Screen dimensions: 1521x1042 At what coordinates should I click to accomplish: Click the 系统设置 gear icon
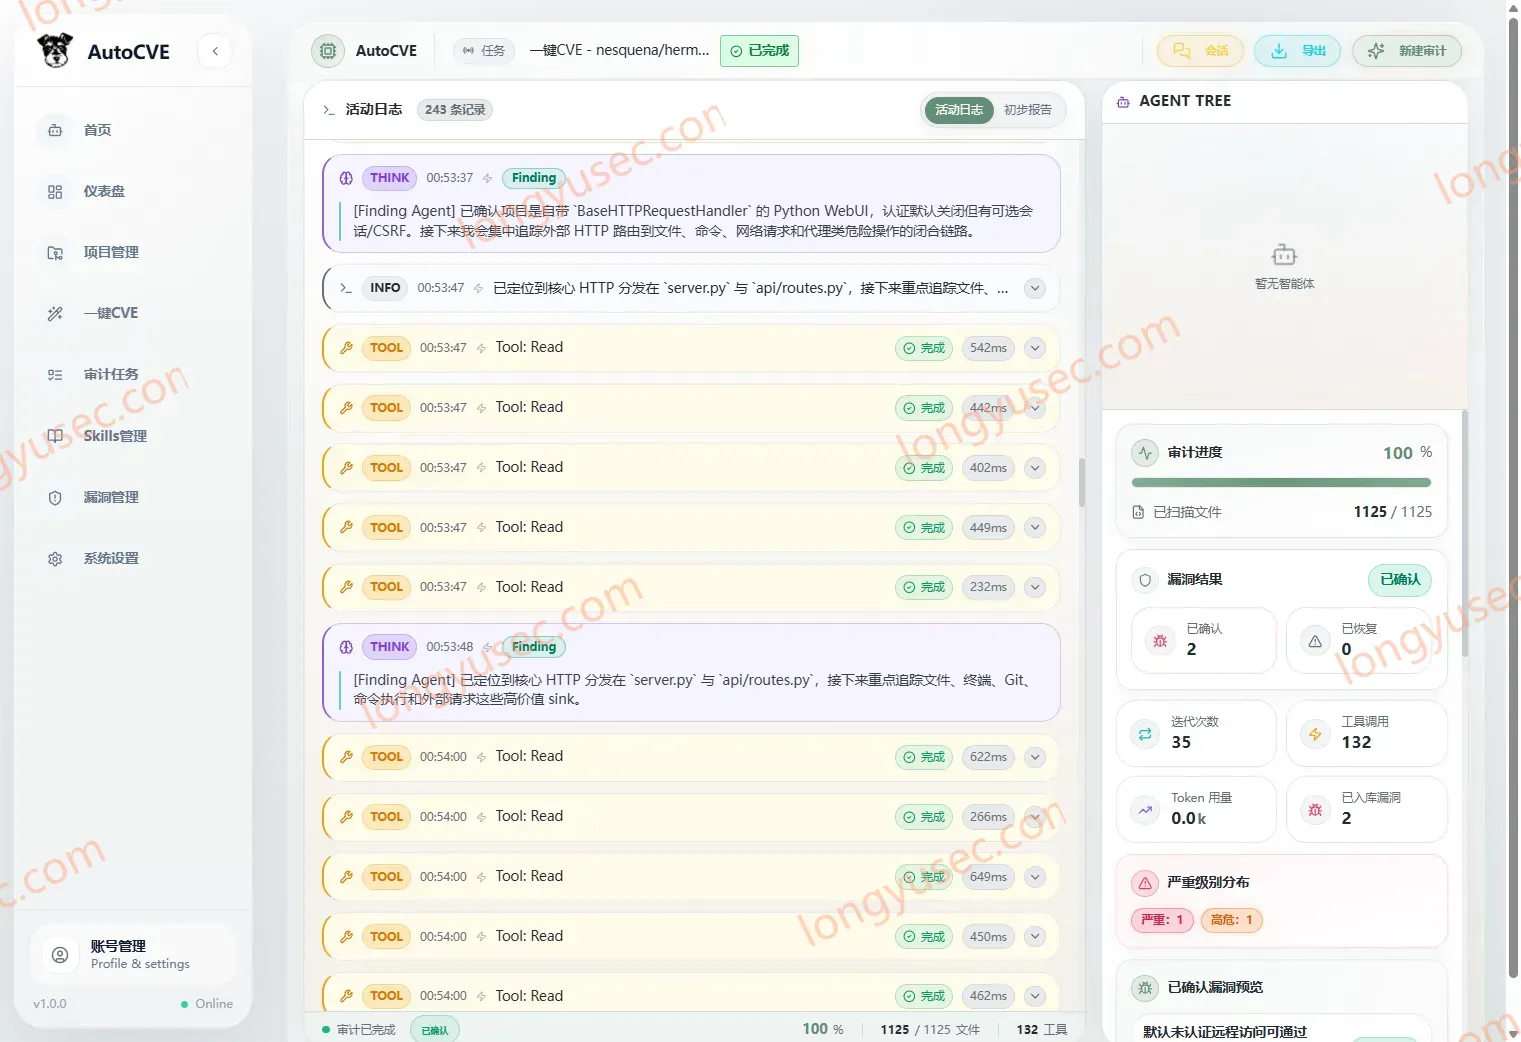tap(55, 558)
